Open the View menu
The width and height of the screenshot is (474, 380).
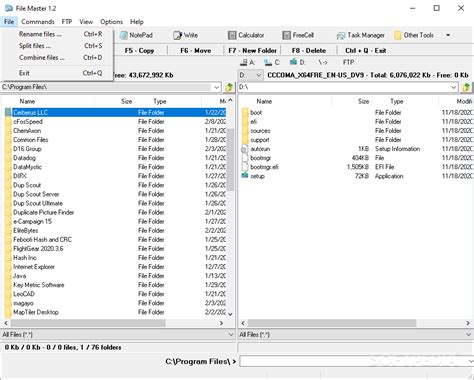(86, 22)
